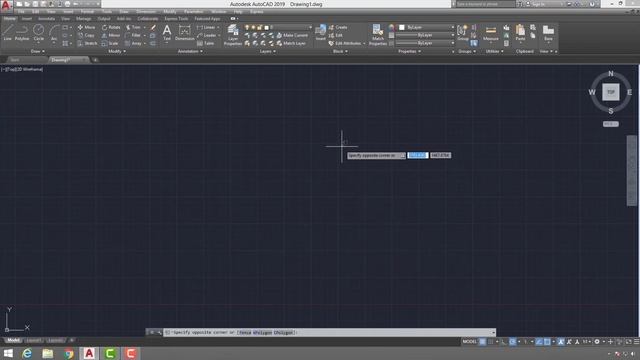This screenshot has width=640, height=360.
Task: Click the Leader annotation tool
Action: [207, 36]
